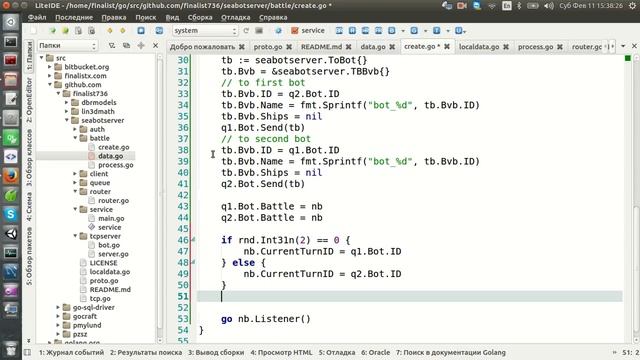
Task: Select create.go in the battle folder
Action: [x=113, y=147]
